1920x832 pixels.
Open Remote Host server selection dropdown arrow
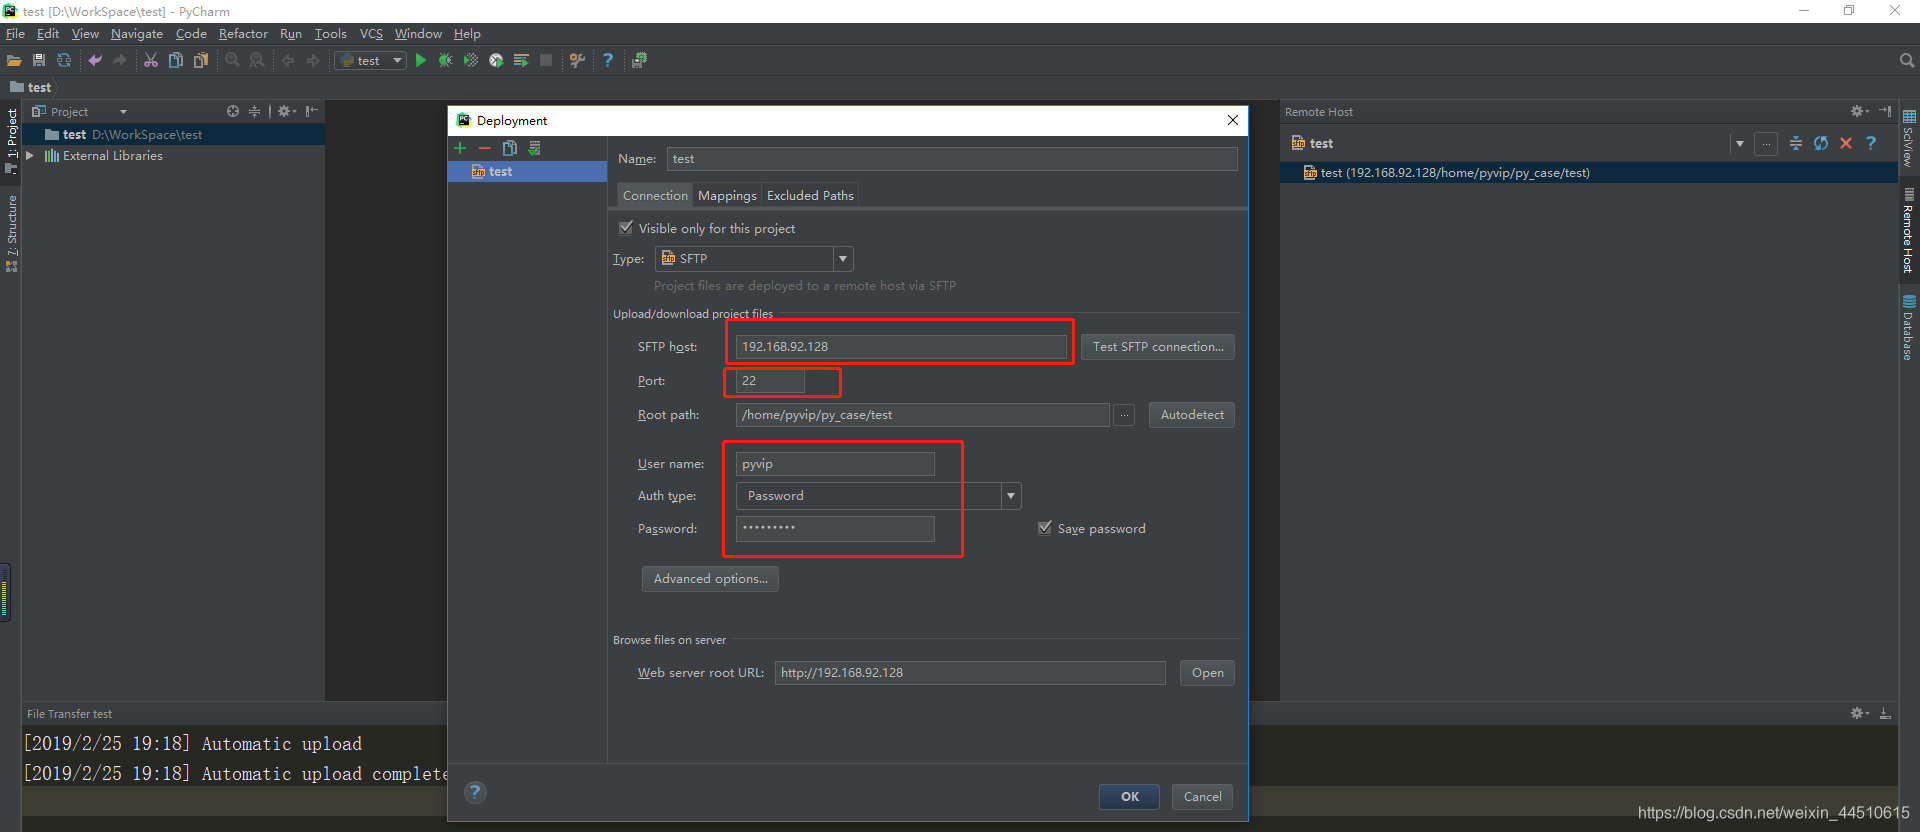click(1740, 144)
